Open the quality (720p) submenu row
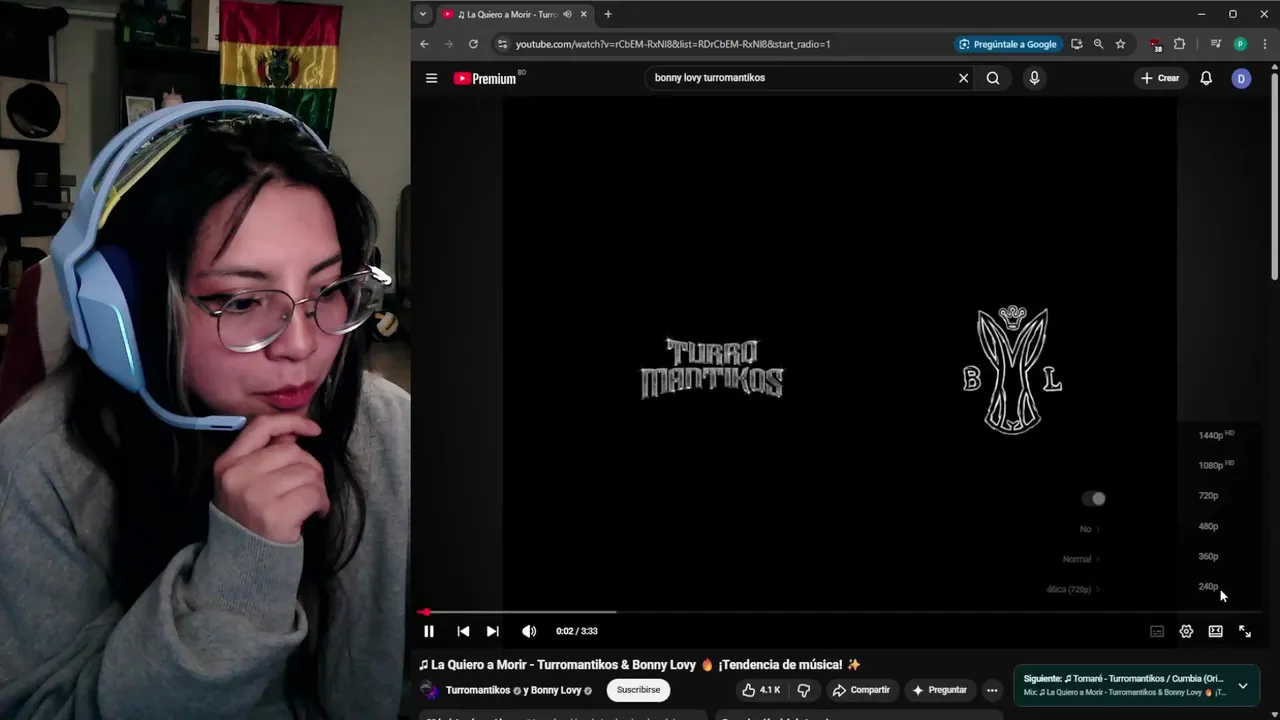The width and height of the screenshot is (1280, 720). [1072, 589]
